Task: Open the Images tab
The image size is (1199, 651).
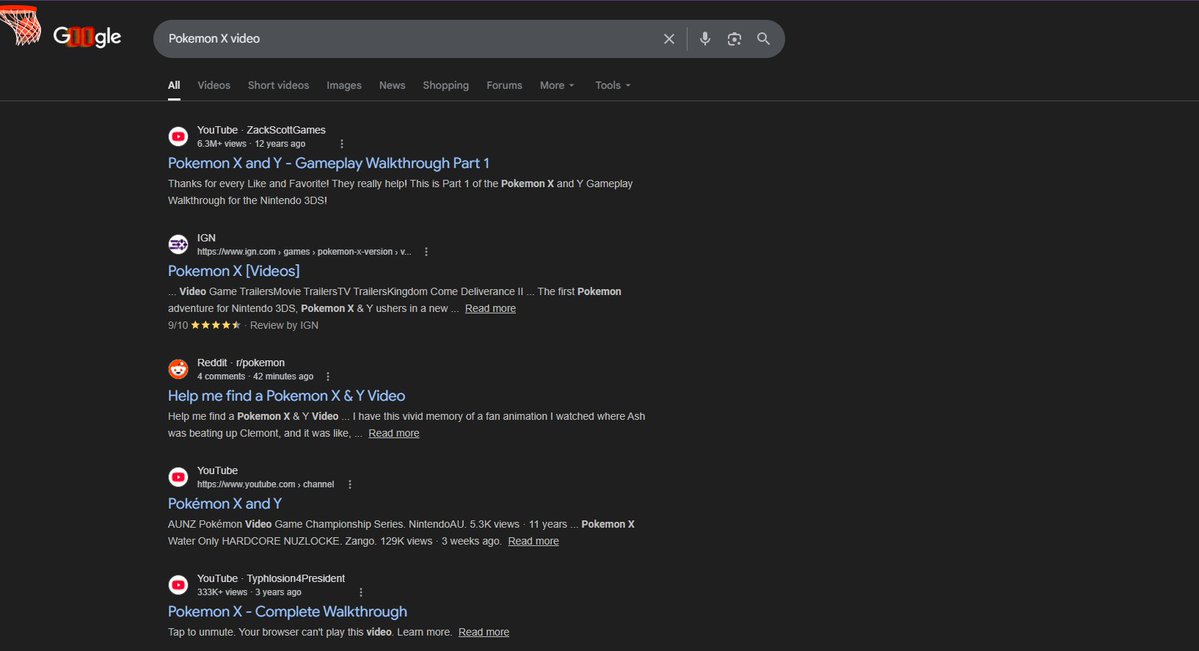Action: click(344, 86)
